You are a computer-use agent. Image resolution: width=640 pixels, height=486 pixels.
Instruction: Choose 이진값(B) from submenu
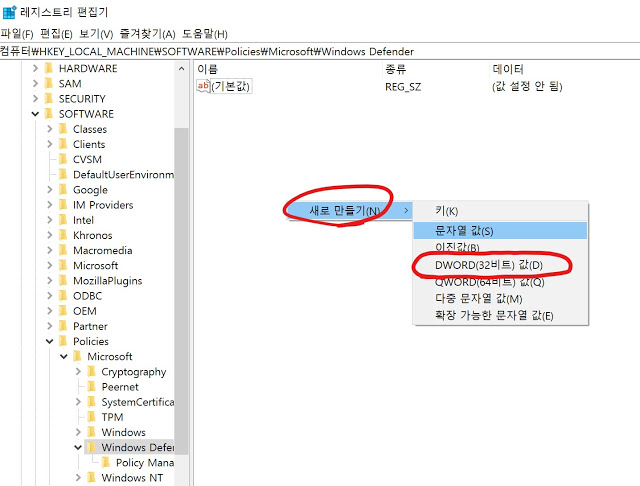pyautogui.click(x=500, y=247)
